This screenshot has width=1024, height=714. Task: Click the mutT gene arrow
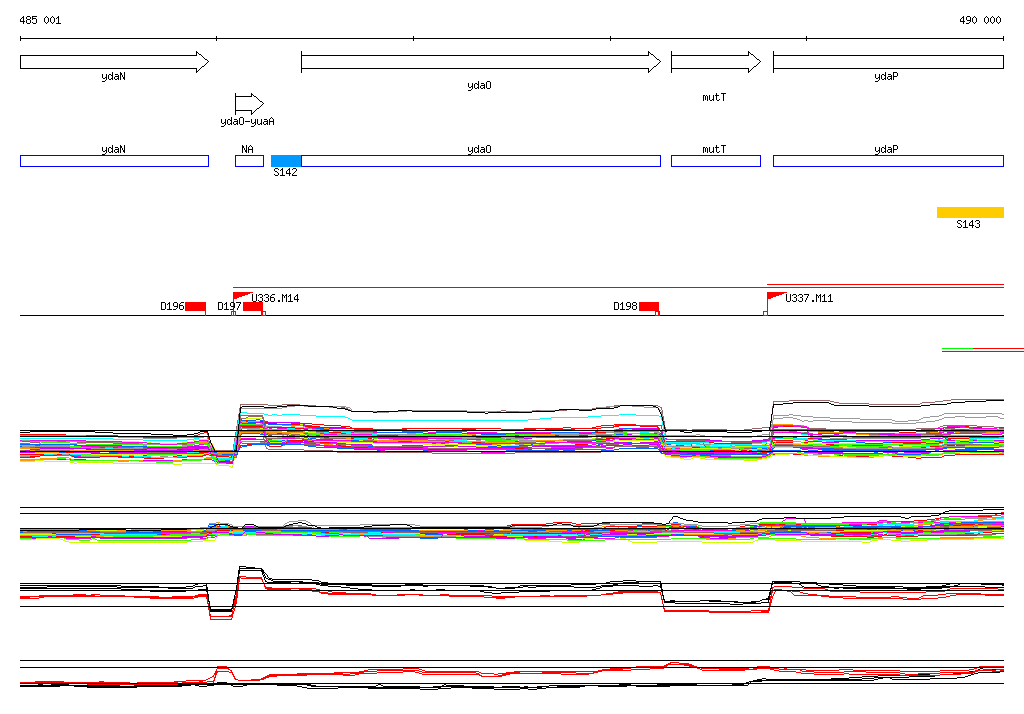coord(715,62)
